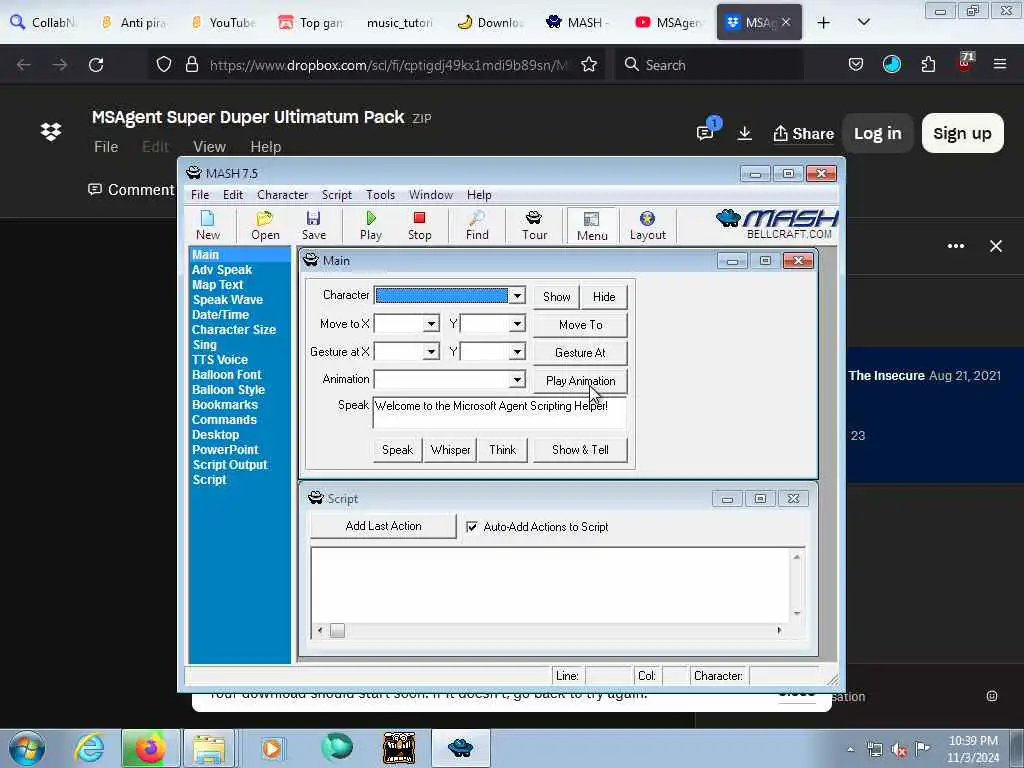The width and height of the screenshot is (1024, 768).
Task: Select Script Output in the sidebar
Action: tap(230, 465)
